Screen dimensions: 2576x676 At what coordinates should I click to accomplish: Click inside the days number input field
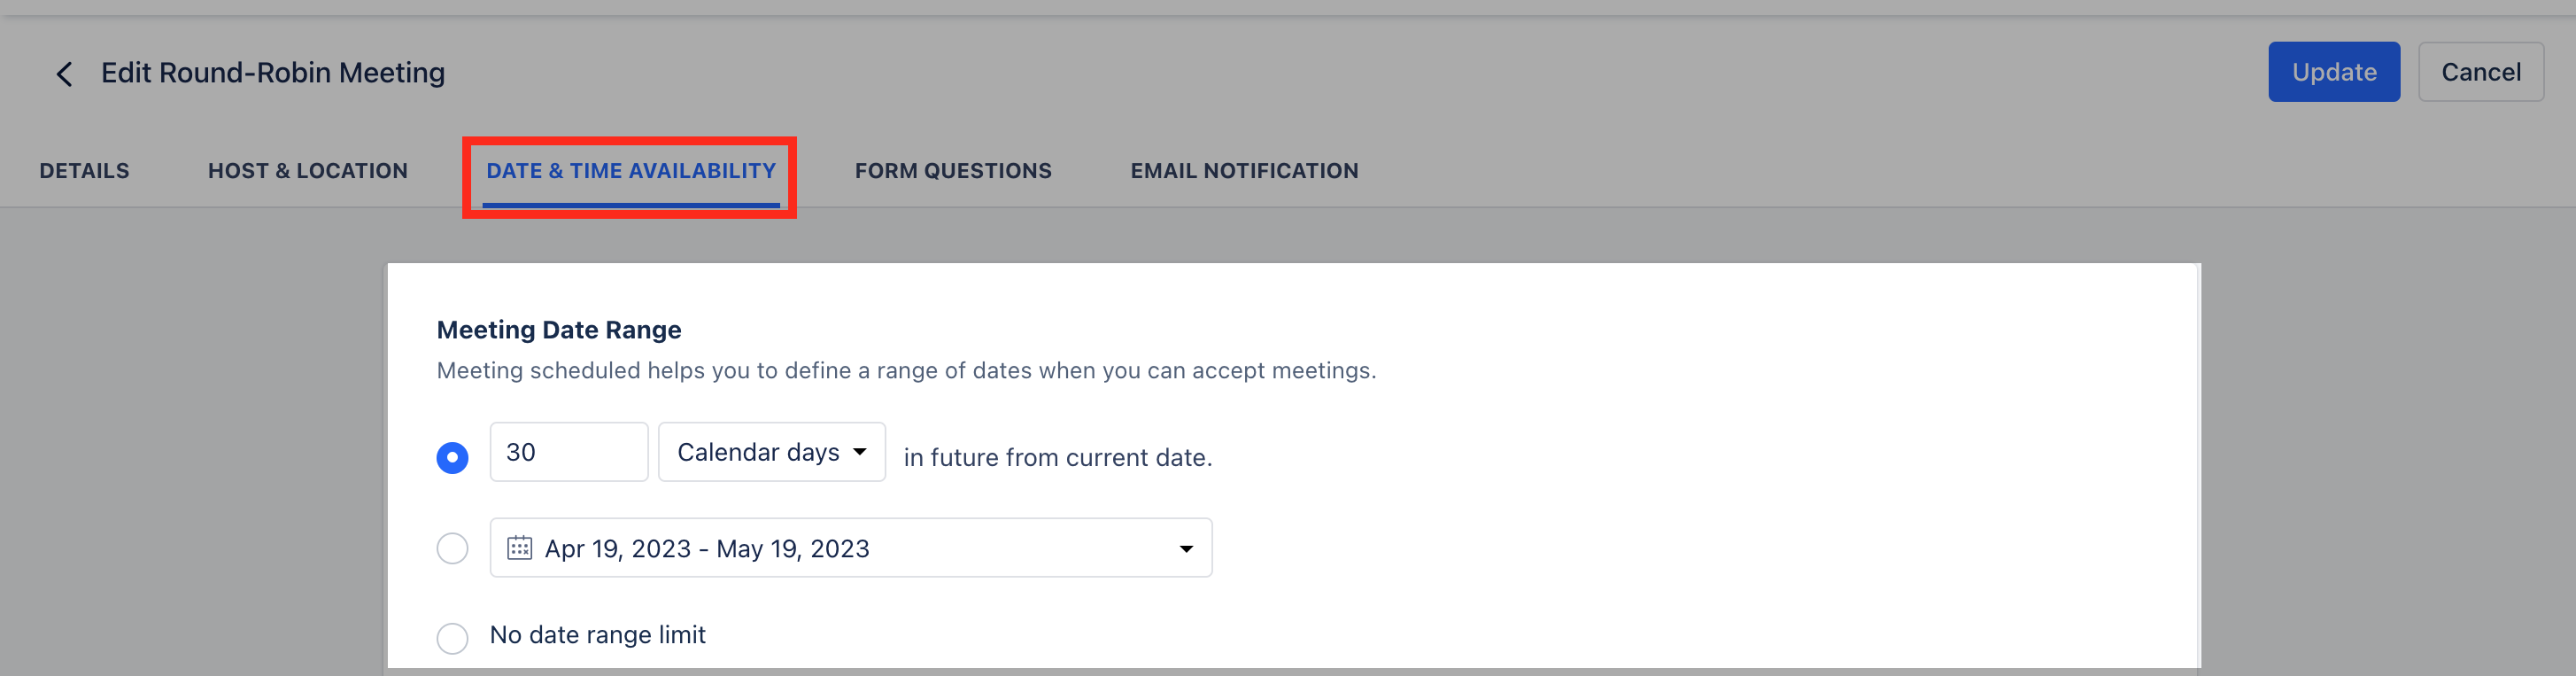click(568, 452)
